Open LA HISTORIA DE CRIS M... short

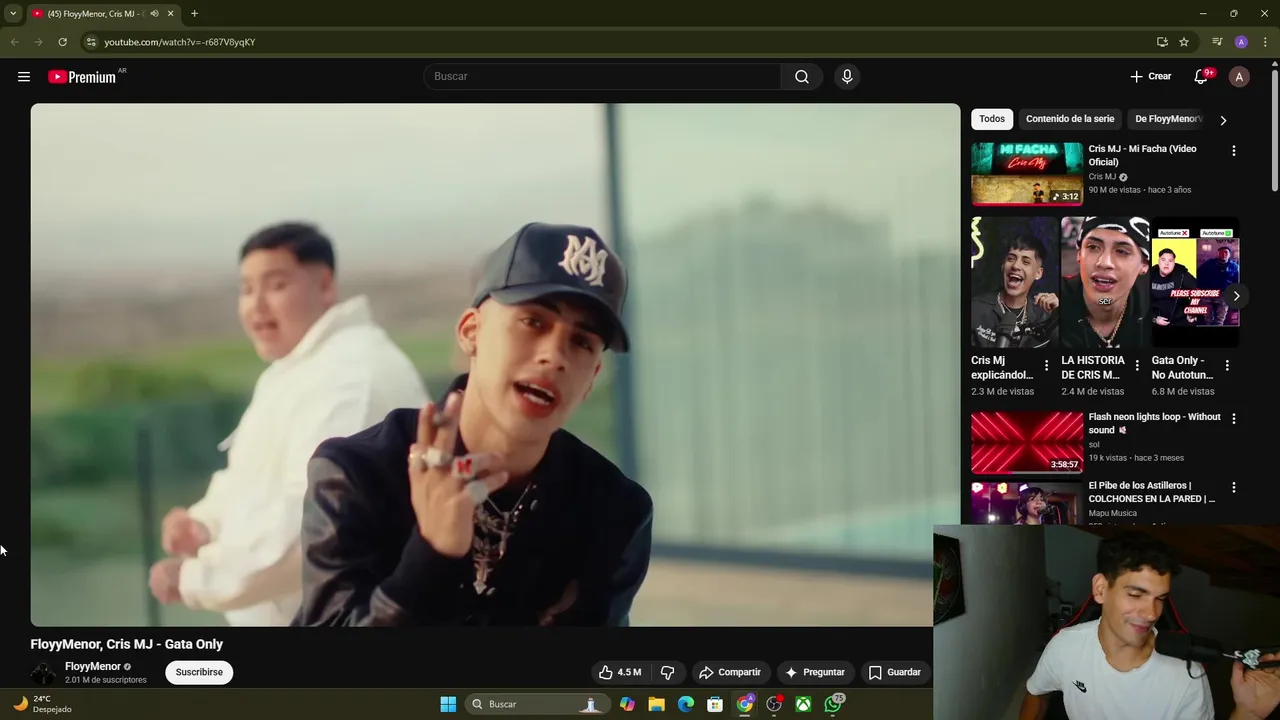(x=1105, y=282)
